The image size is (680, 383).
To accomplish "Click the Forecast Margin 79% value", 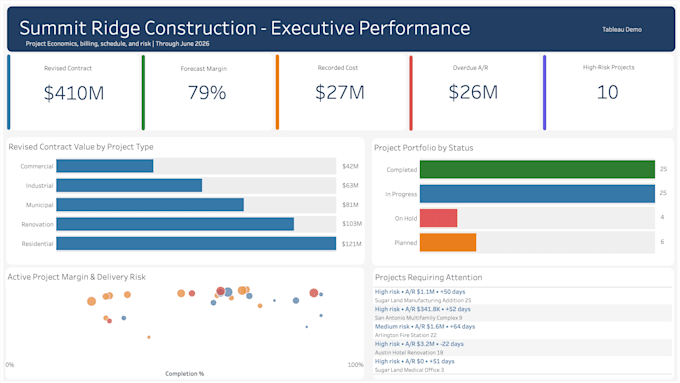I will coord(207,92).
